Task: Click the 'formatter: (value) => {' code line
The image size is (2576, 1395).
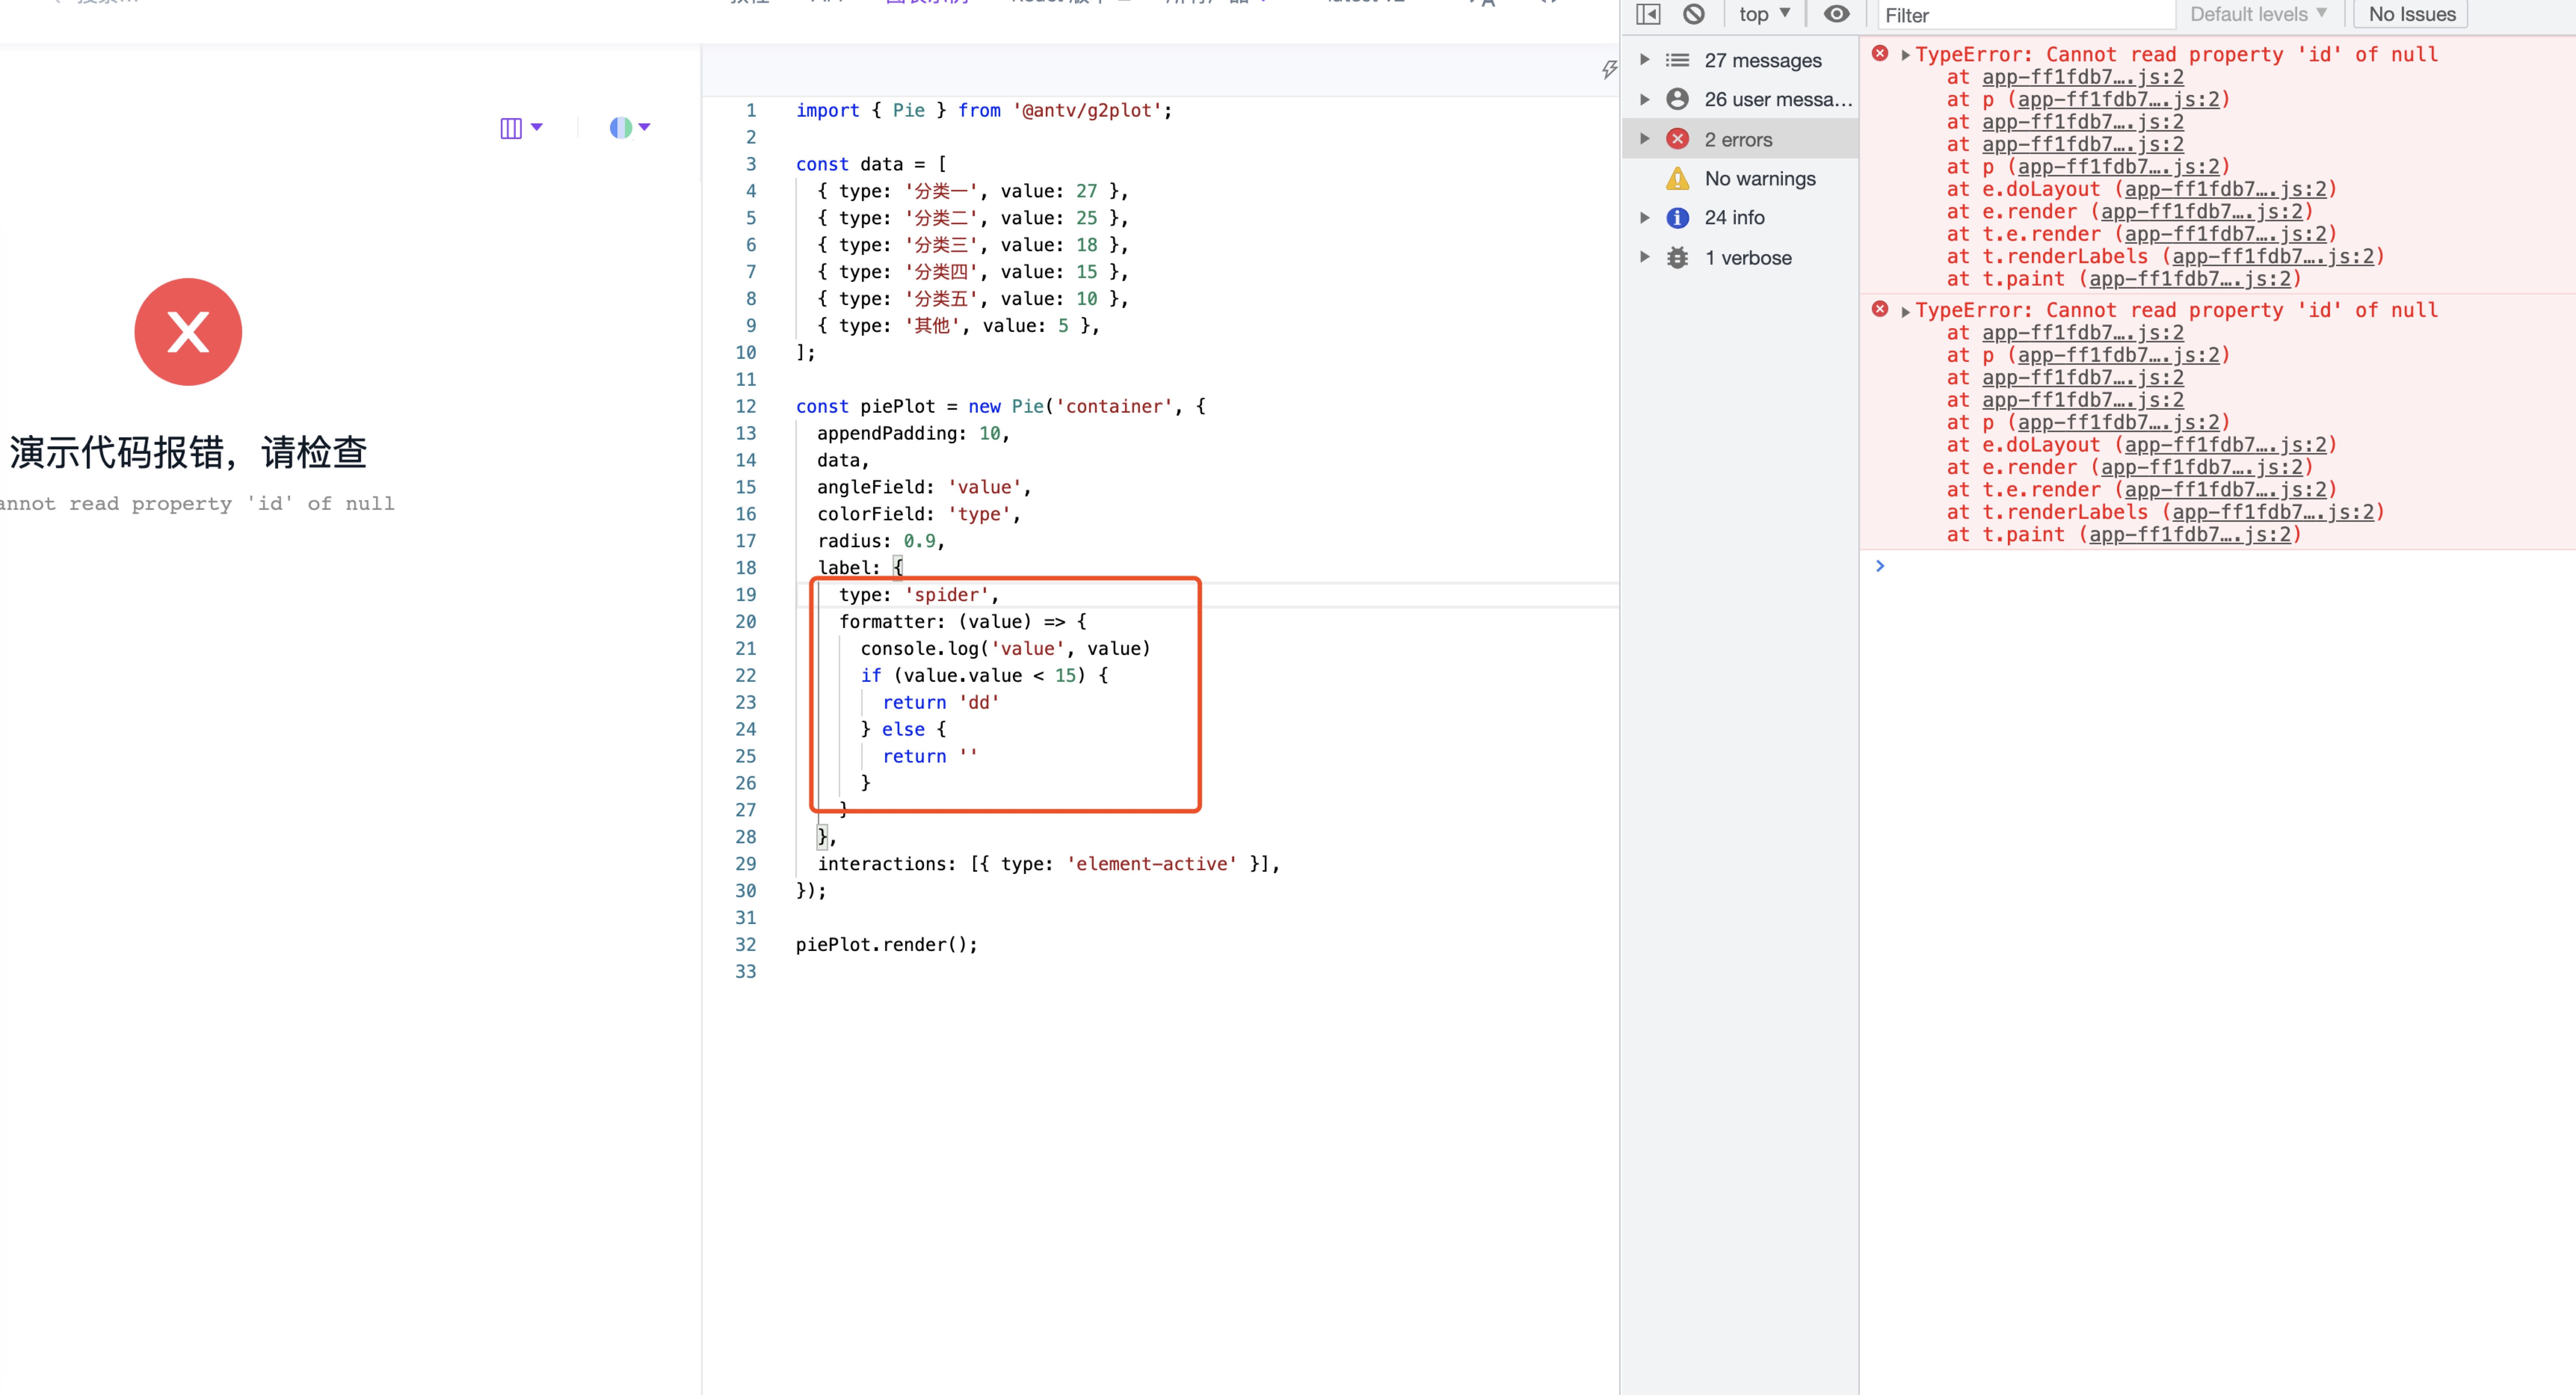Action: coord(963,622)
